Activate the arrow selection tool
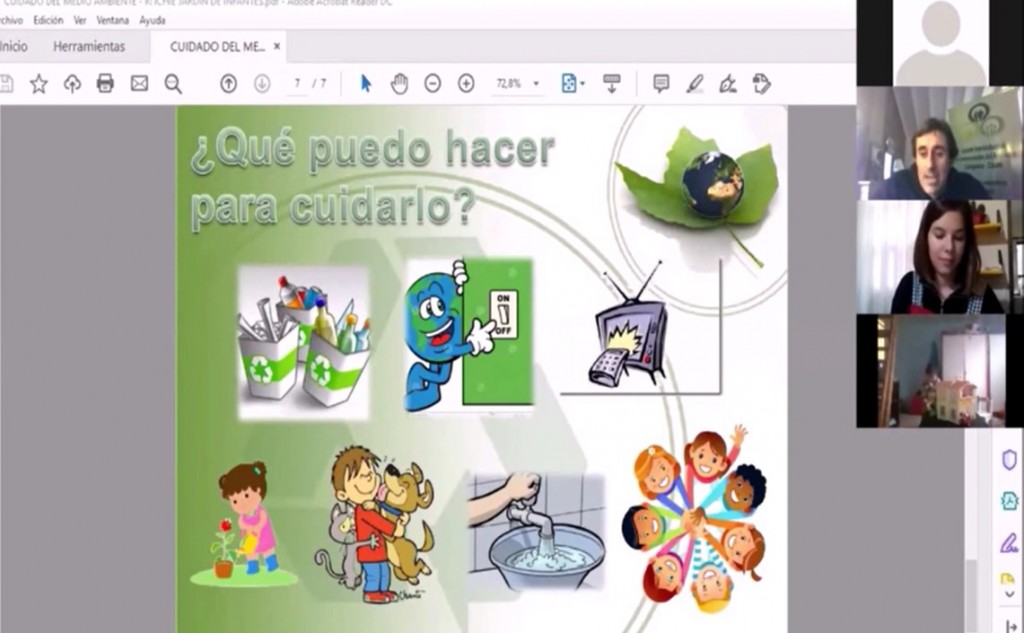 pos(366,84)
